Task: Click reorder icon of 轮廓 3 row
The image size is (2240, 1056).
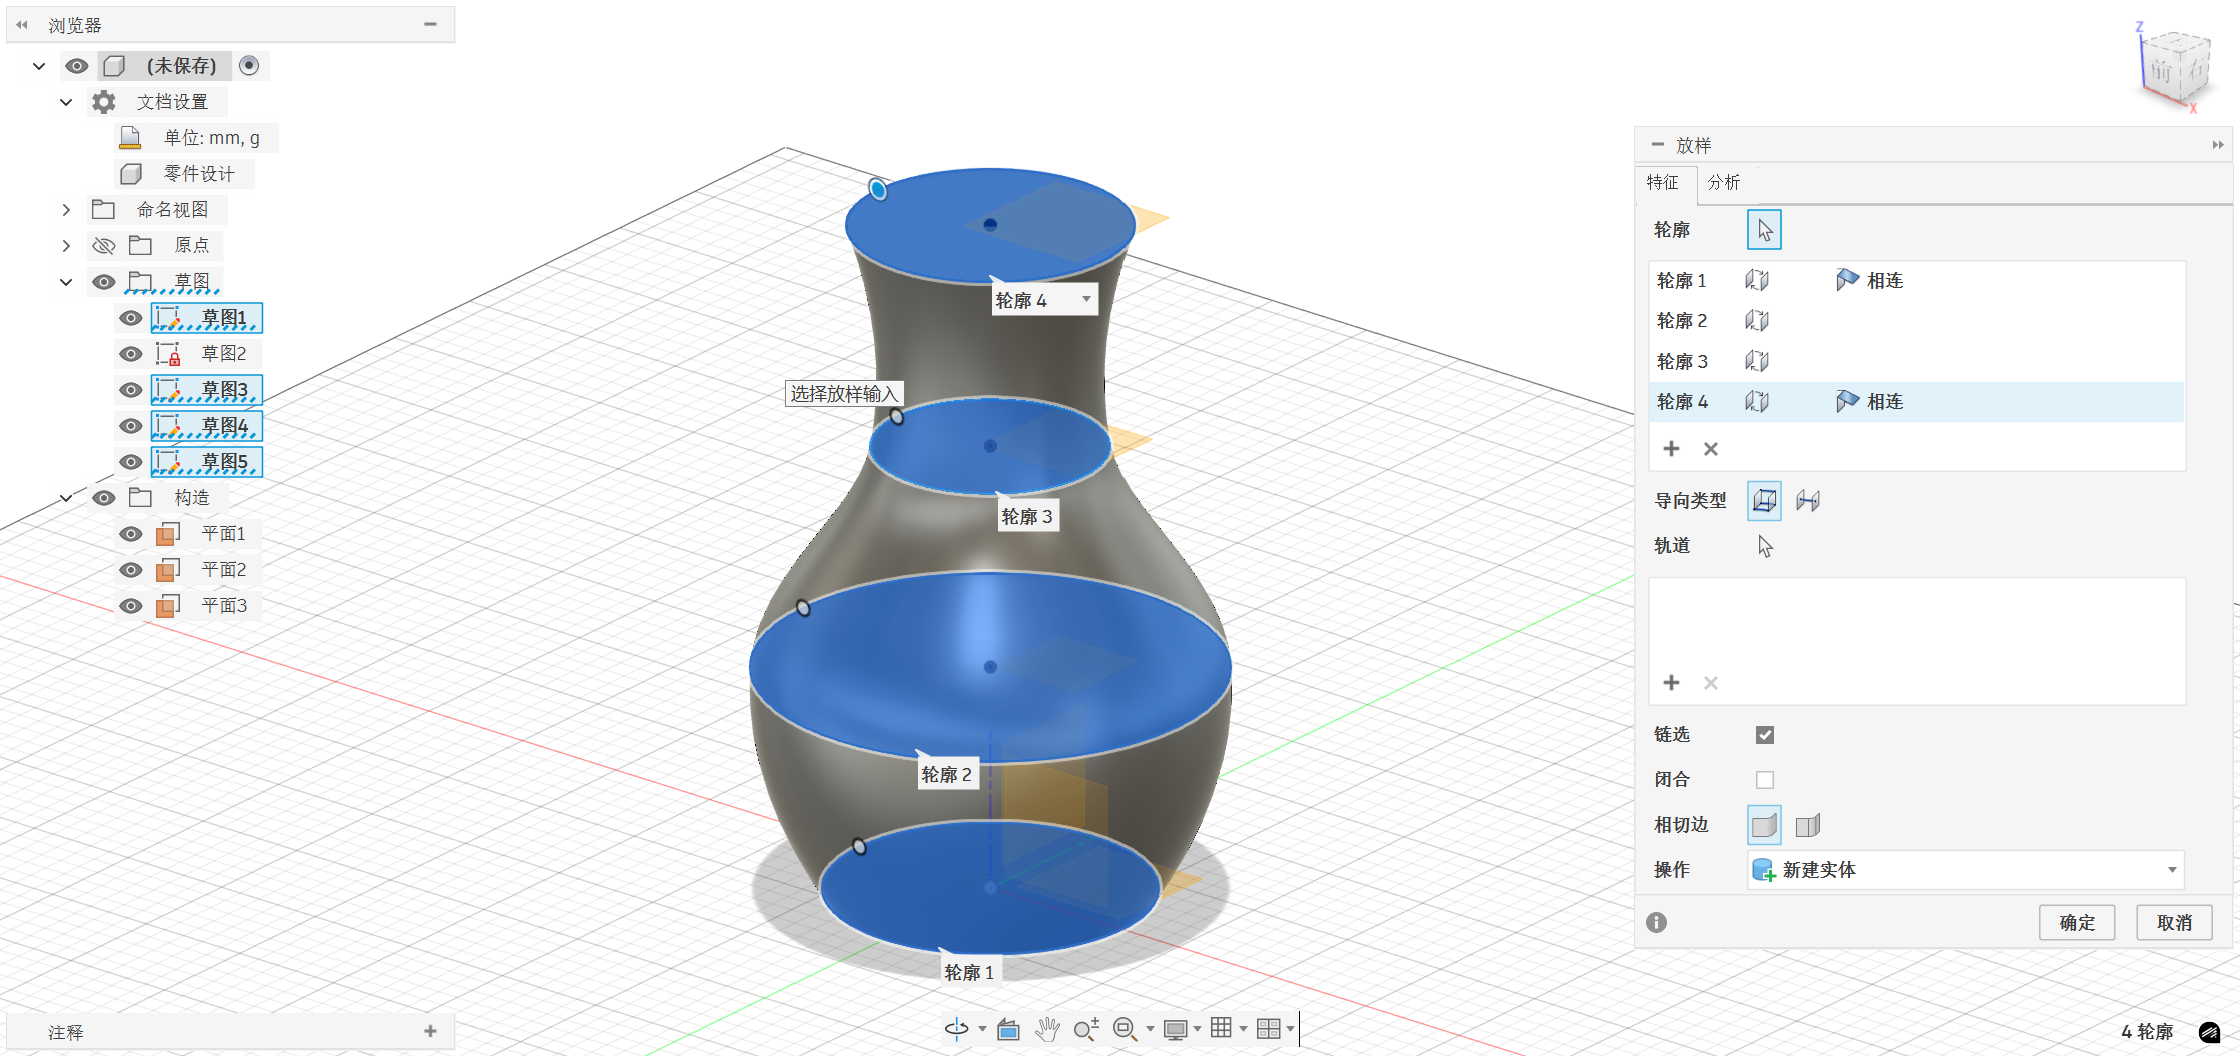Action: 1757,361
